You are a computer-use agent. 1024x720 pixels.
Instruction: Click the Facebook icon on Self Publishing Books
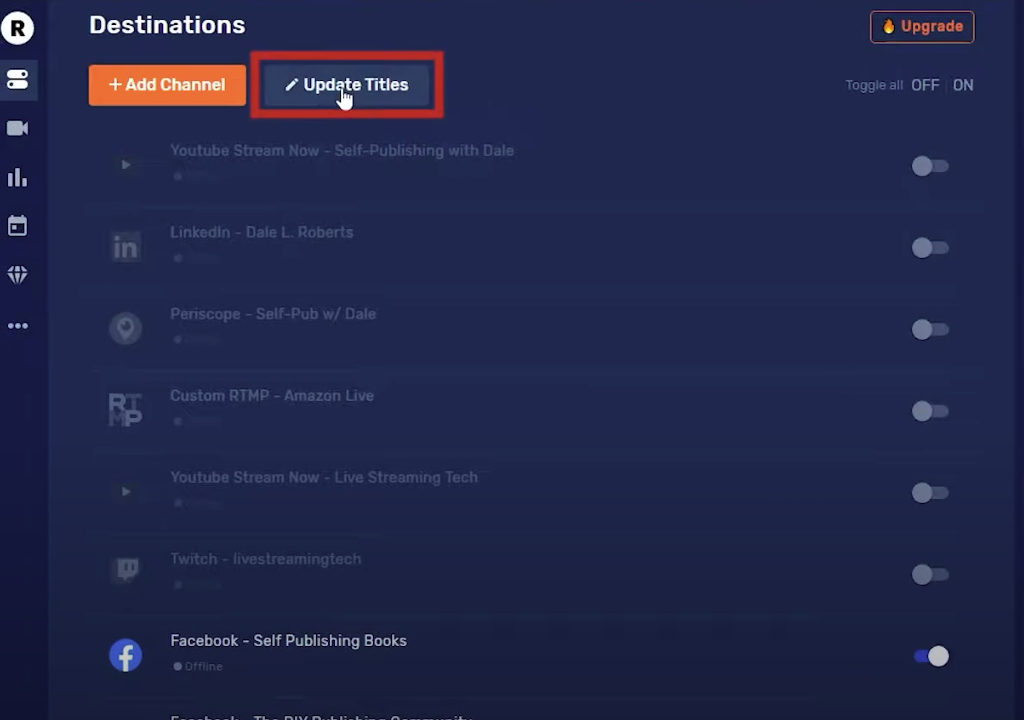click(x=125, y=655)
